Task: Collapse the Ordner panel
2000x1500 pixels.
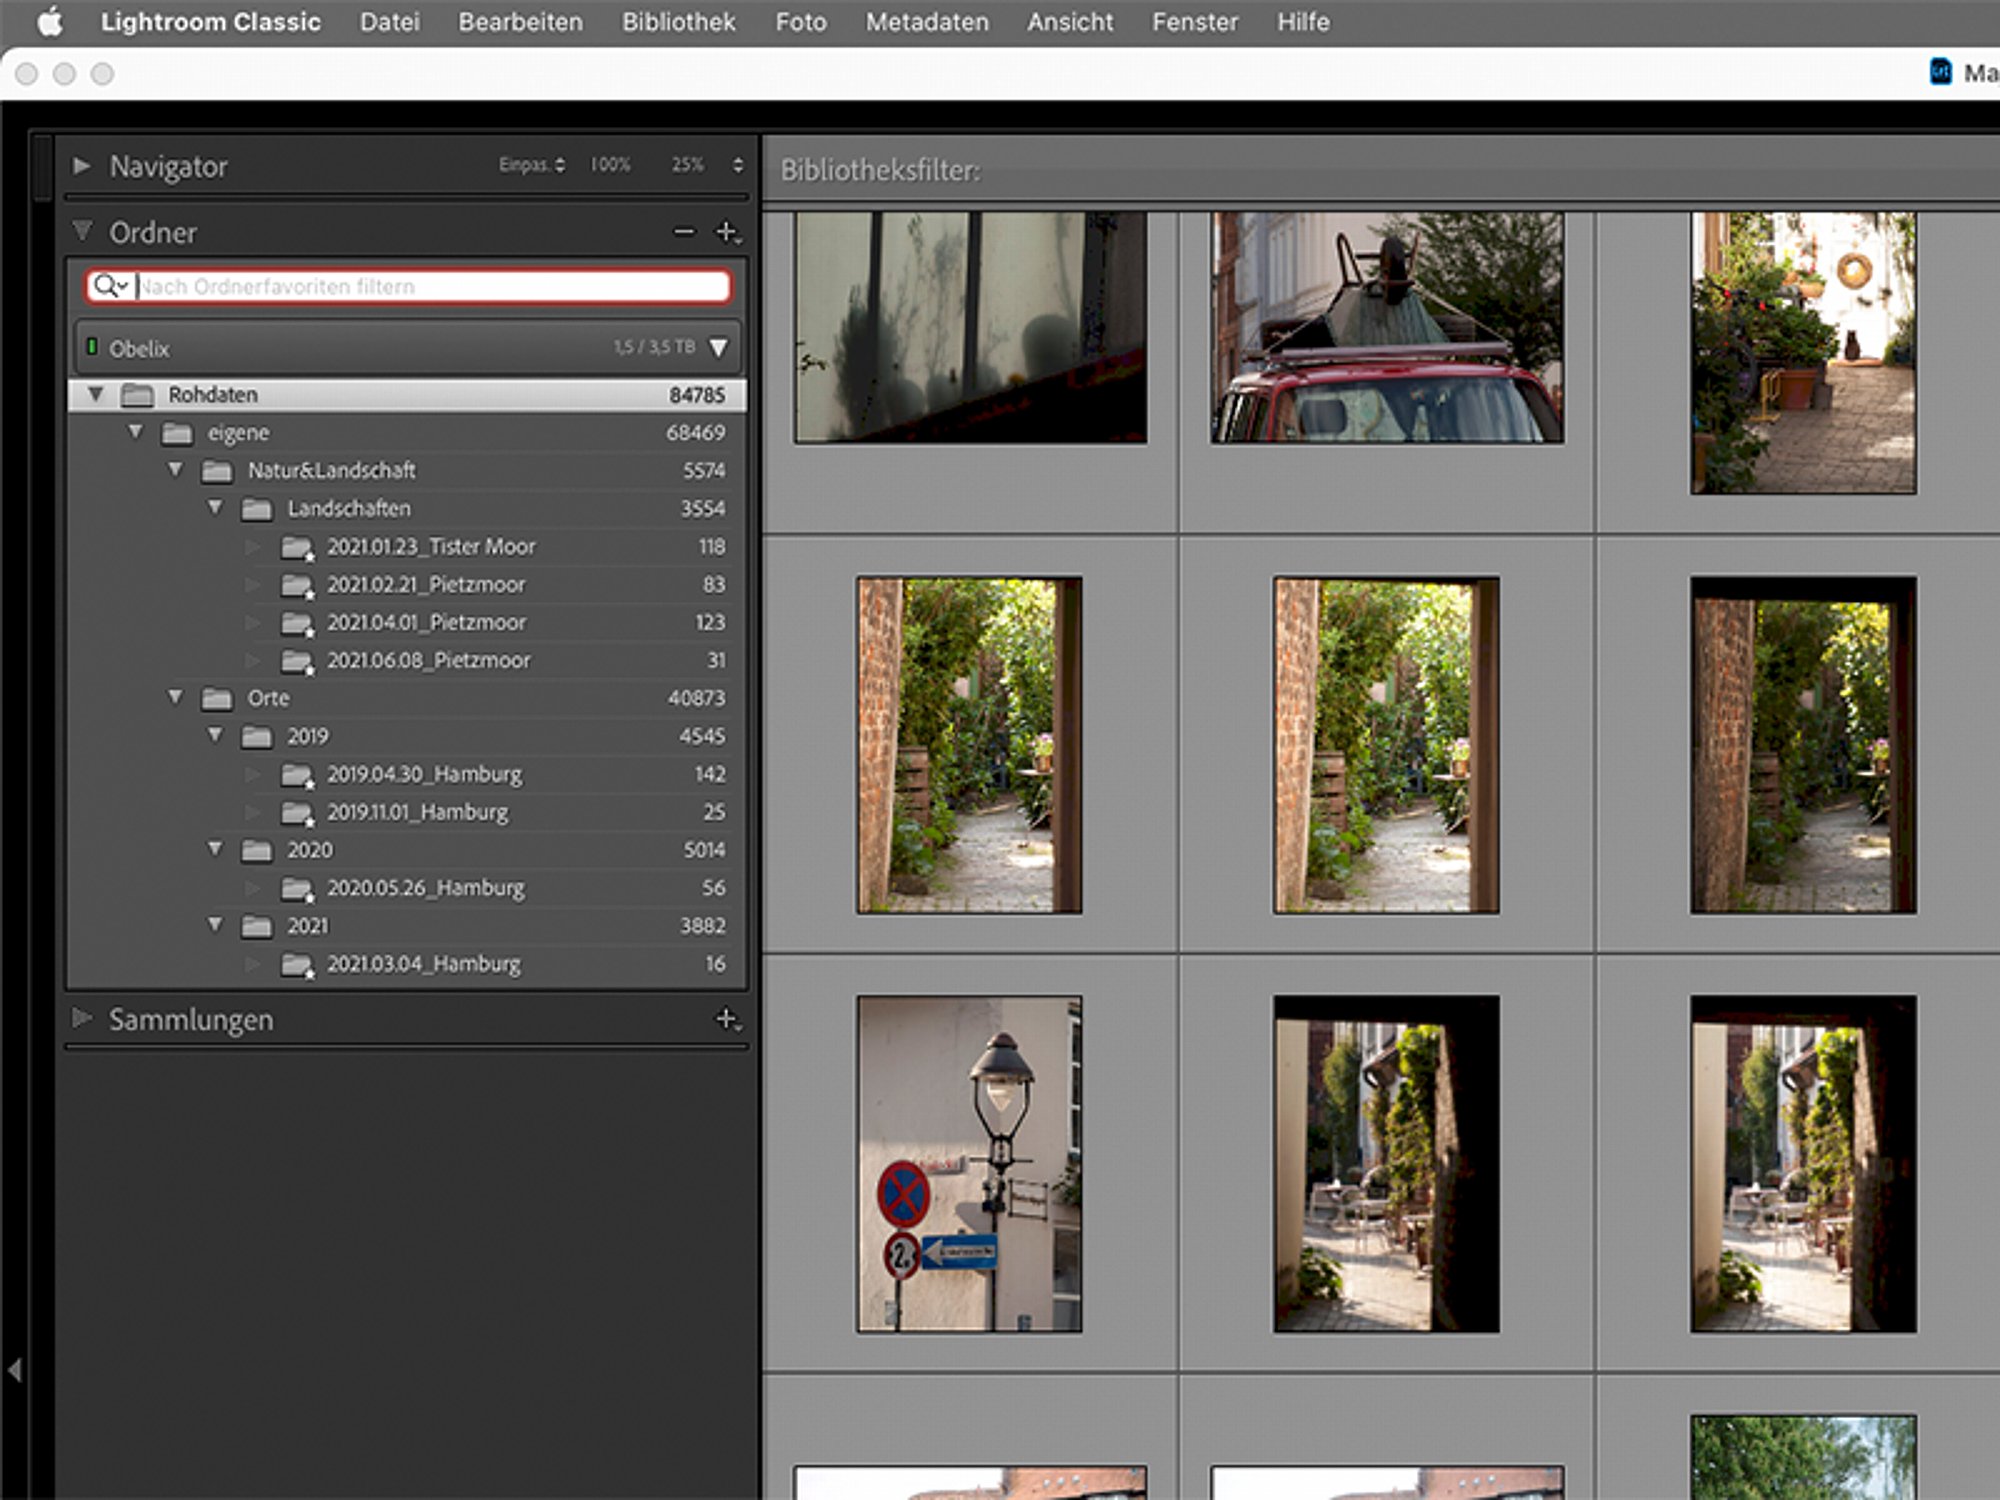Action: [x=82, y=231]
